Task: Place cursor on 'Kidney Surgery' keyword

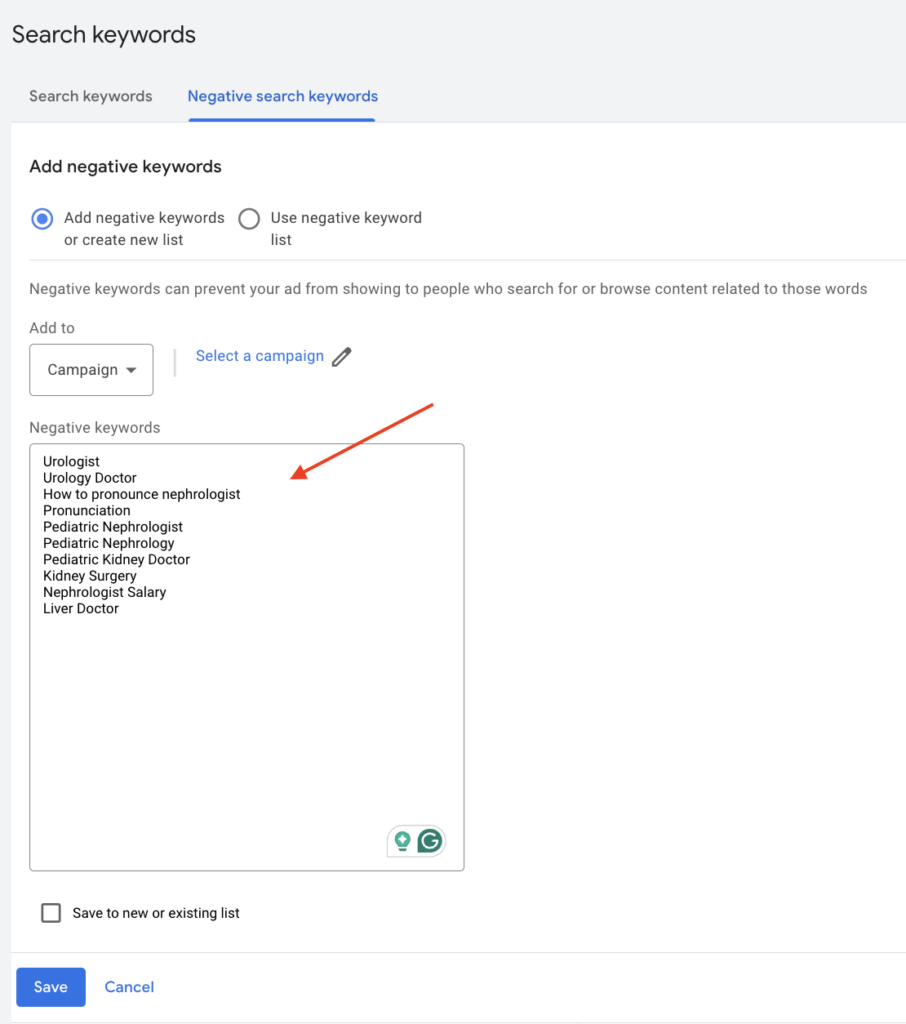Action: point(90,576)
